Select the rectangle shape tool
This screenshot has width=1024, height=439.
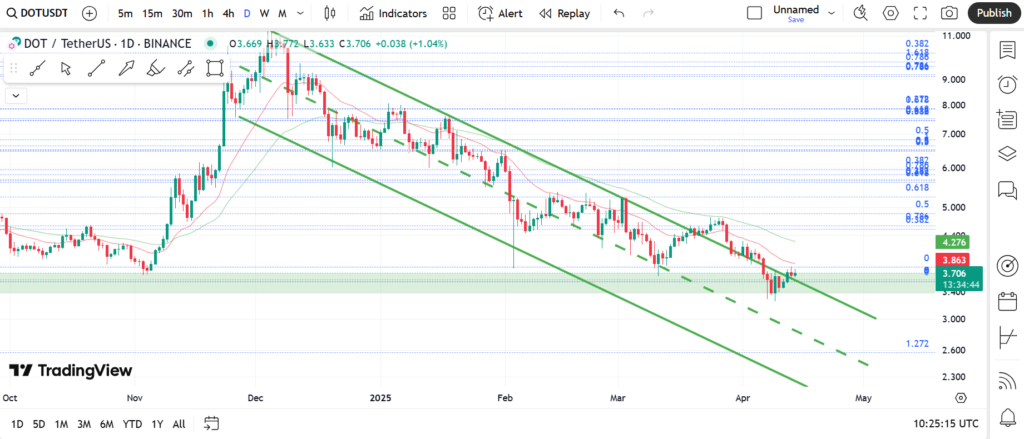pos(214,68)
